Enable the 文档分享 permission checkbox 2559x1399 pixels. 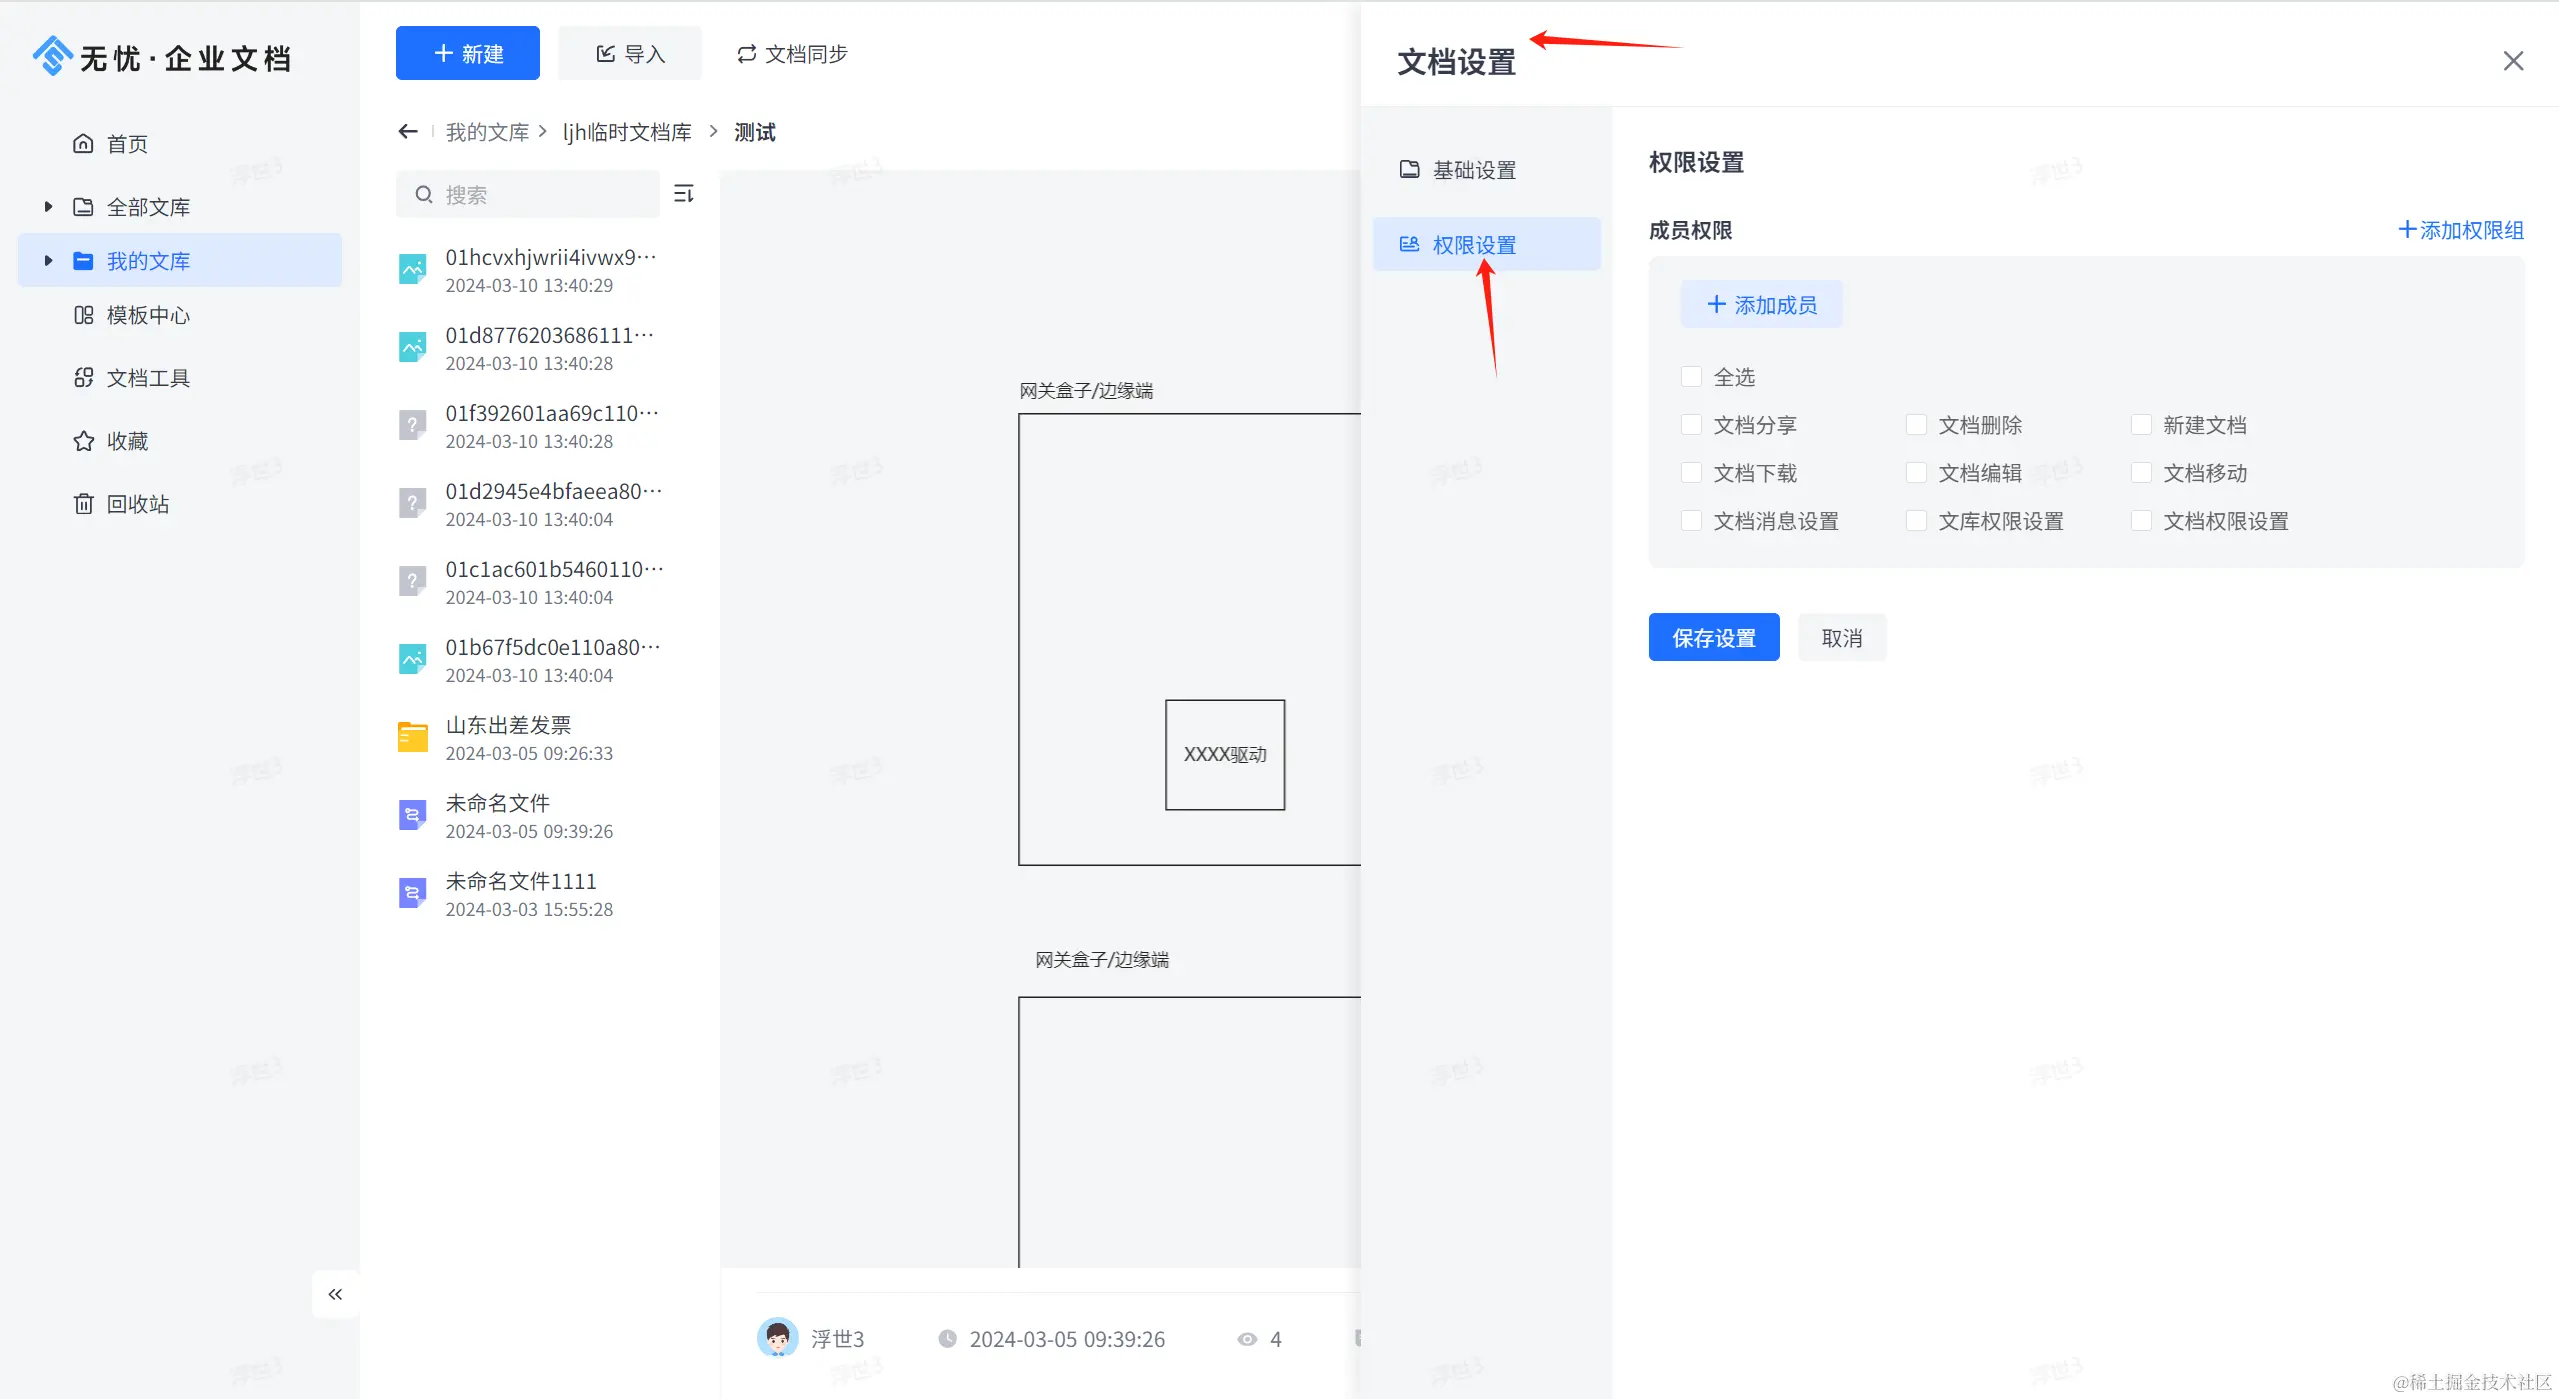[1691, 425]
